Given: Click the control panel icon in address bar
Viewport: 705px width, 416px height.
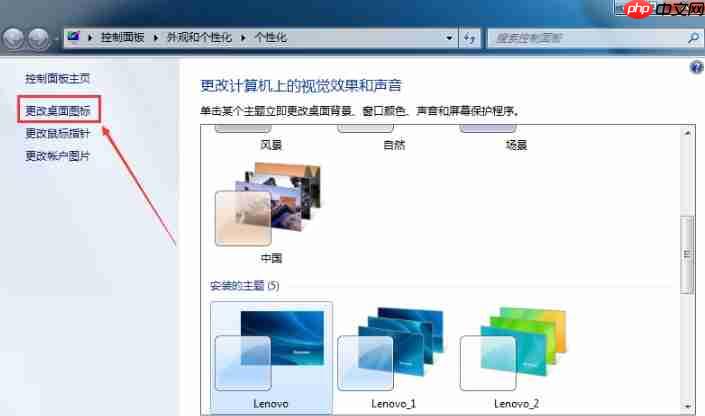Looking at the screenshot, I should click(x=73, y=36).
